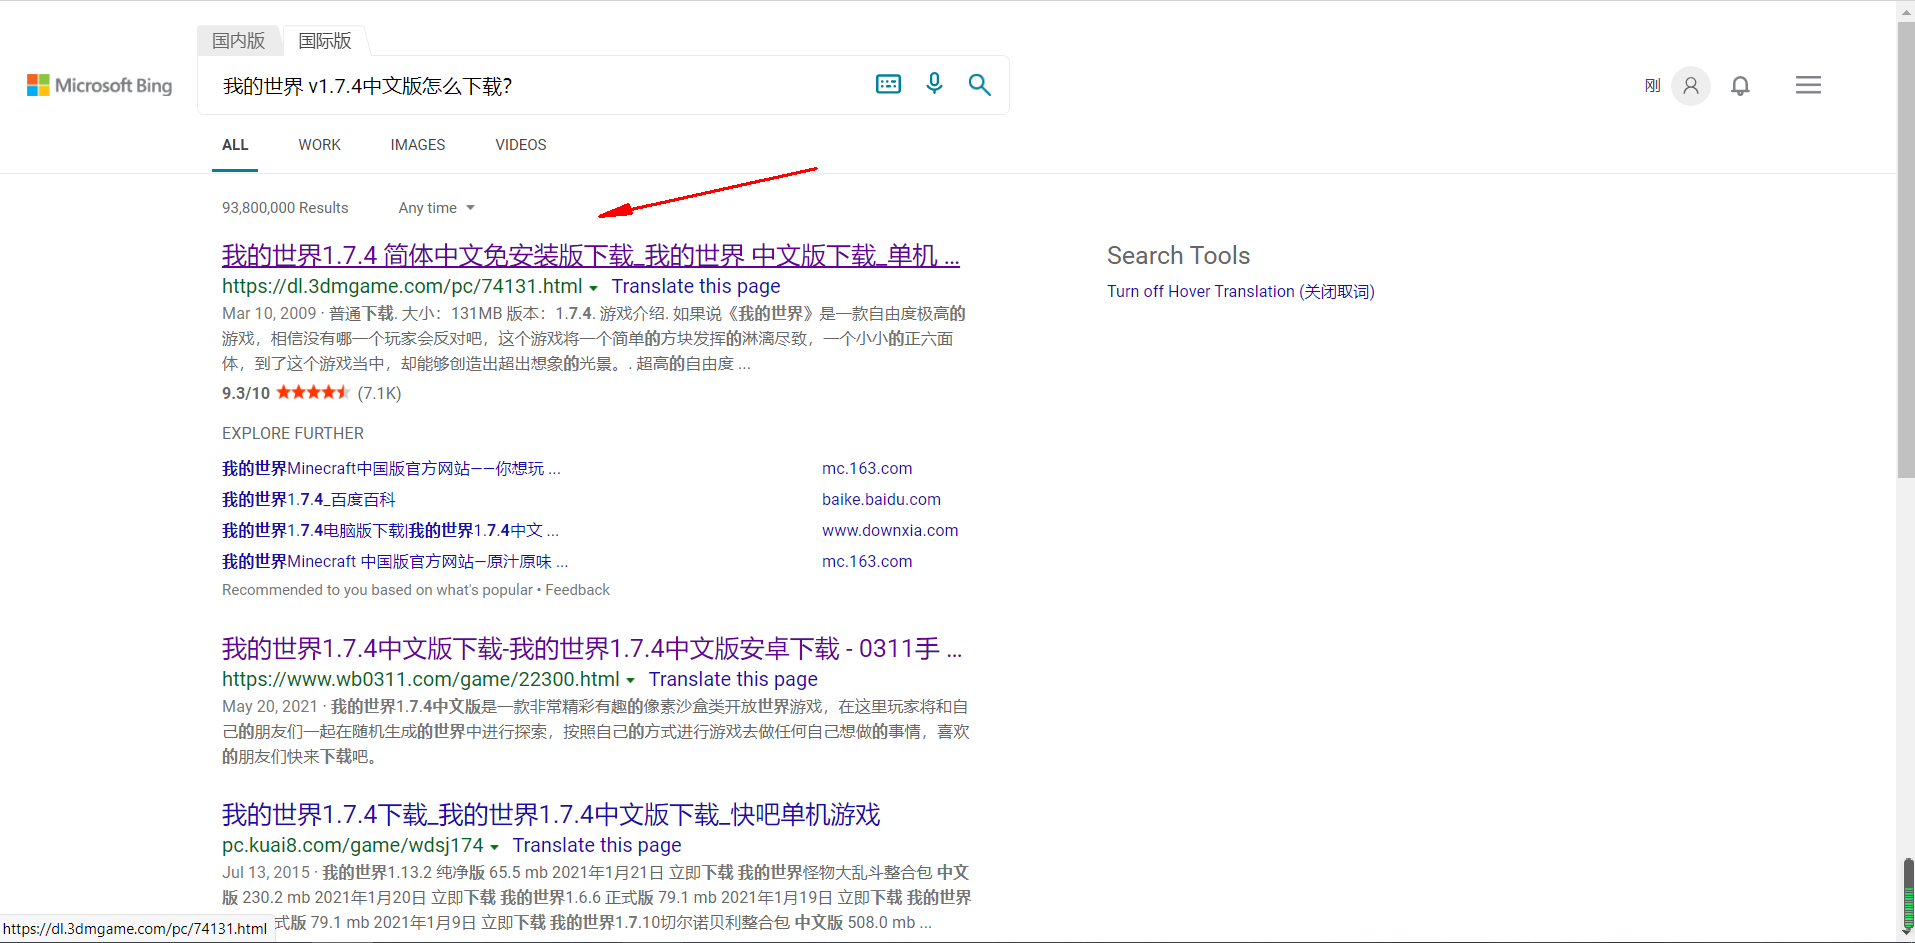Viewport: 1915px width, 943px height.
Task: Open the pc.kuai8.com/game/wdsj174 URL link
Action: click(353, 845)
